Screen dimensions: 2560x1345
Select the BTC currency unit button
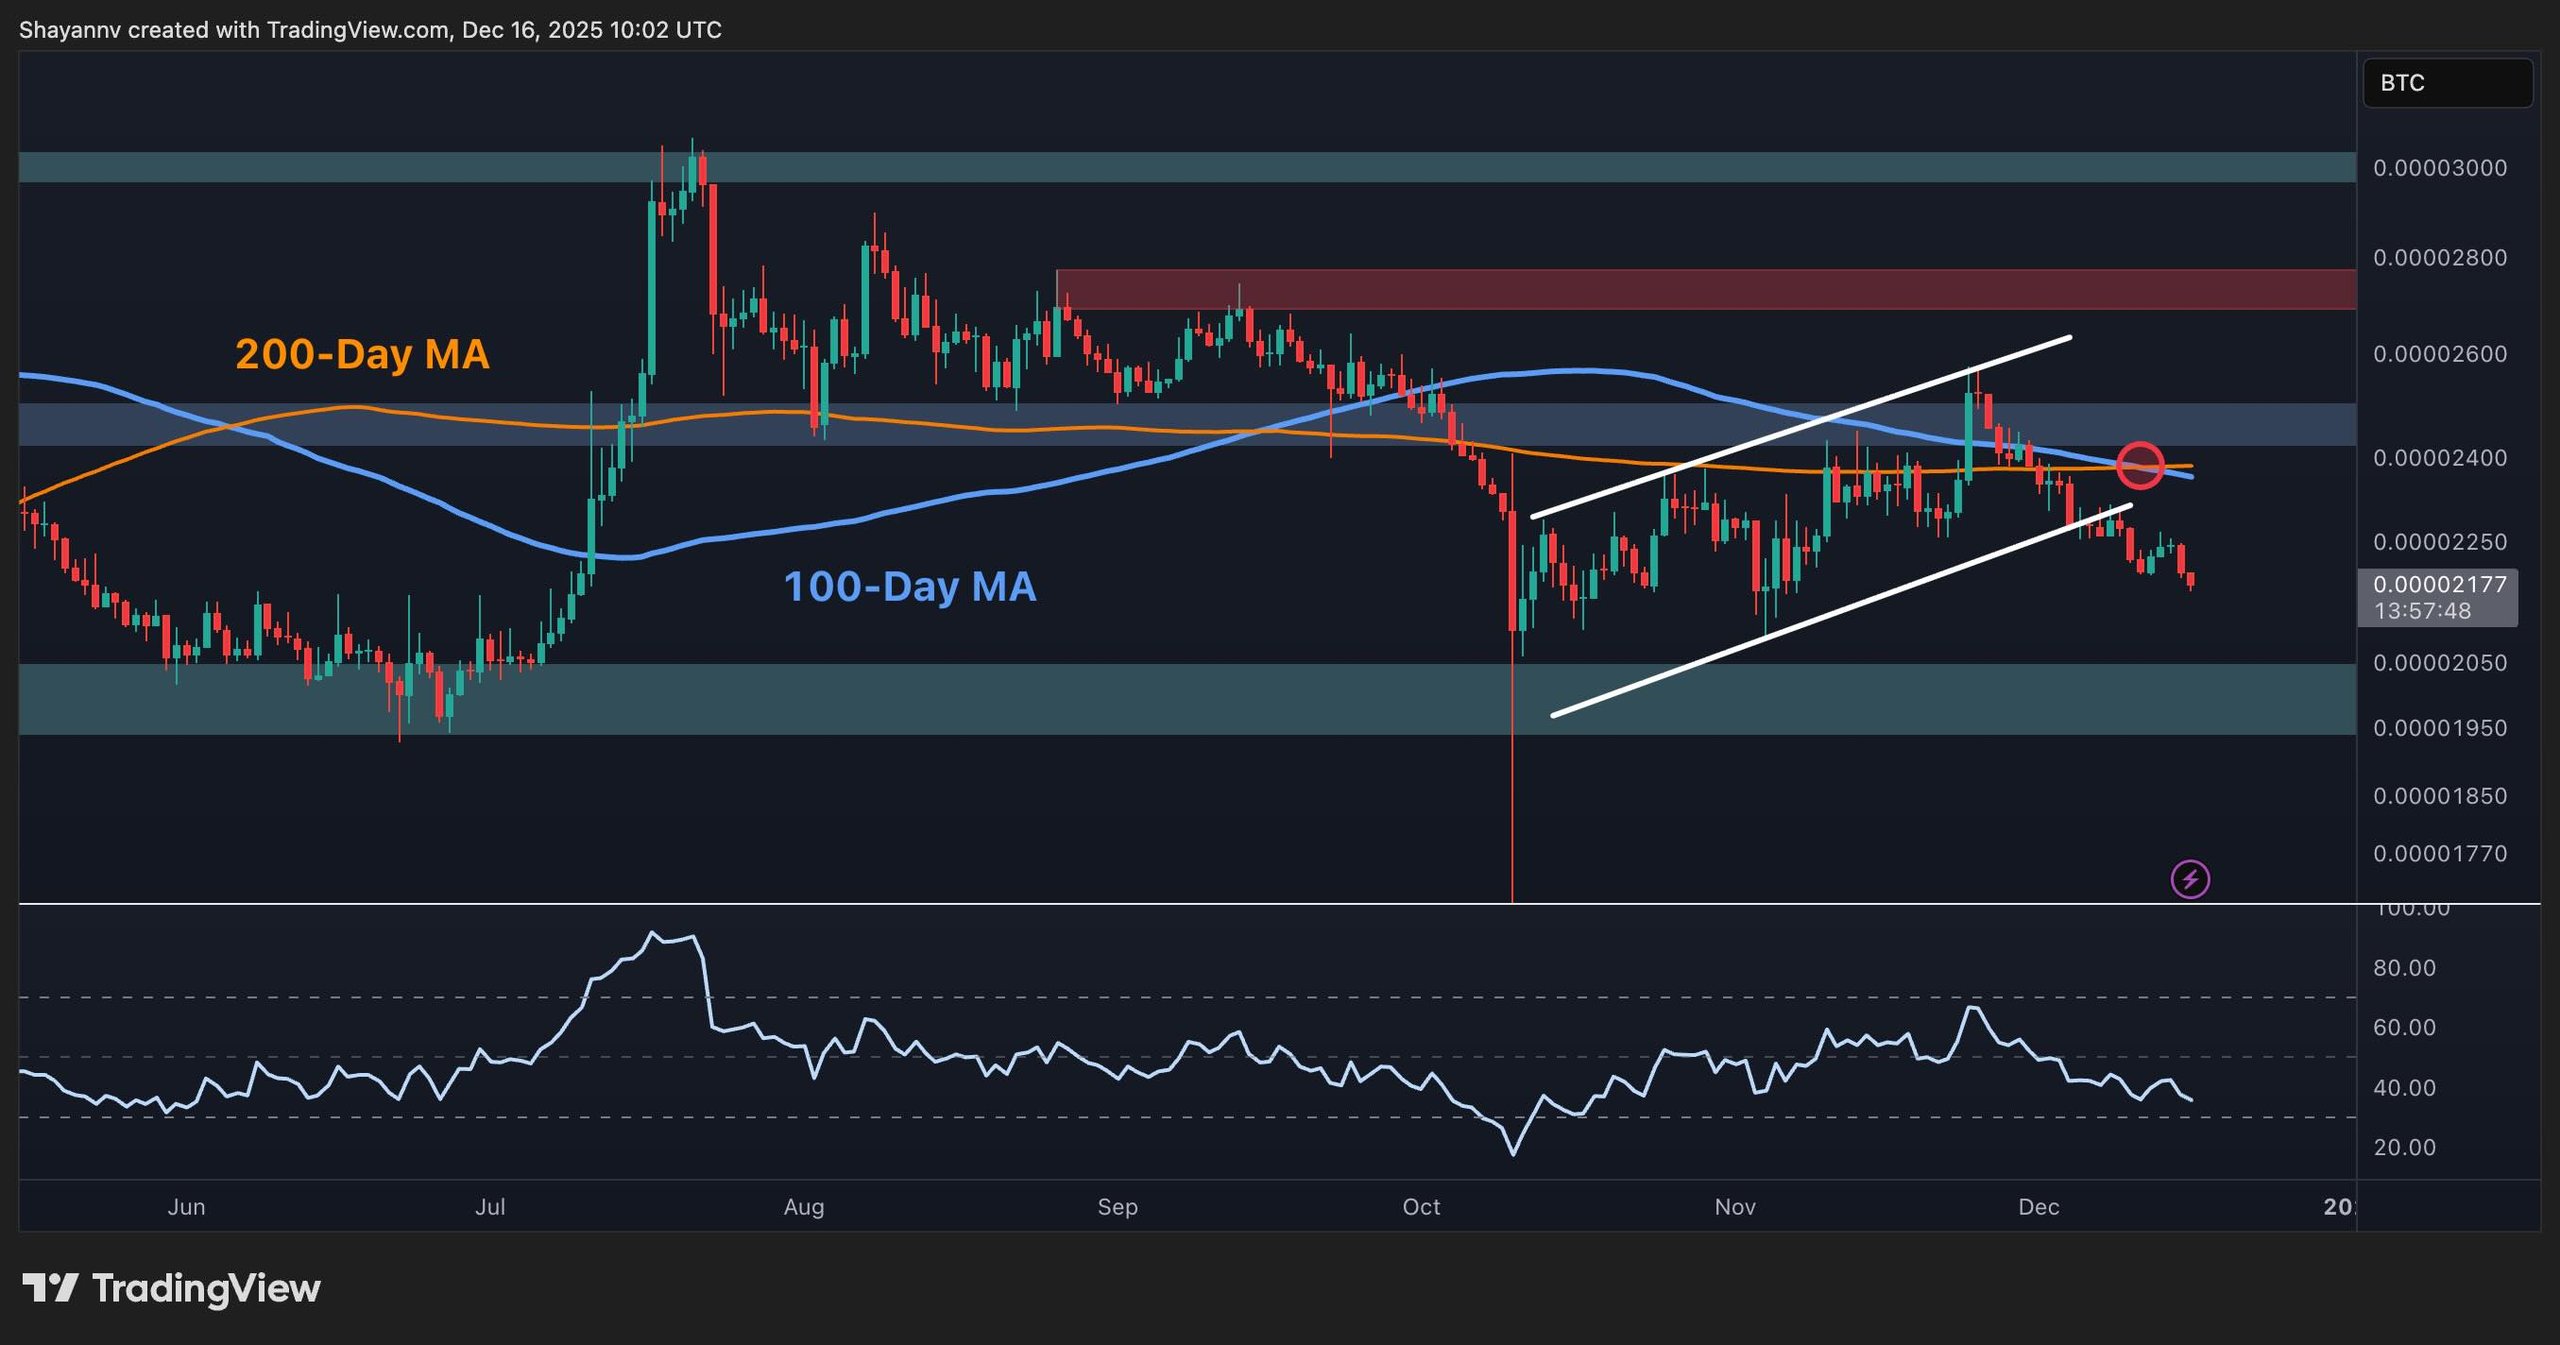tap(2447, 83)
